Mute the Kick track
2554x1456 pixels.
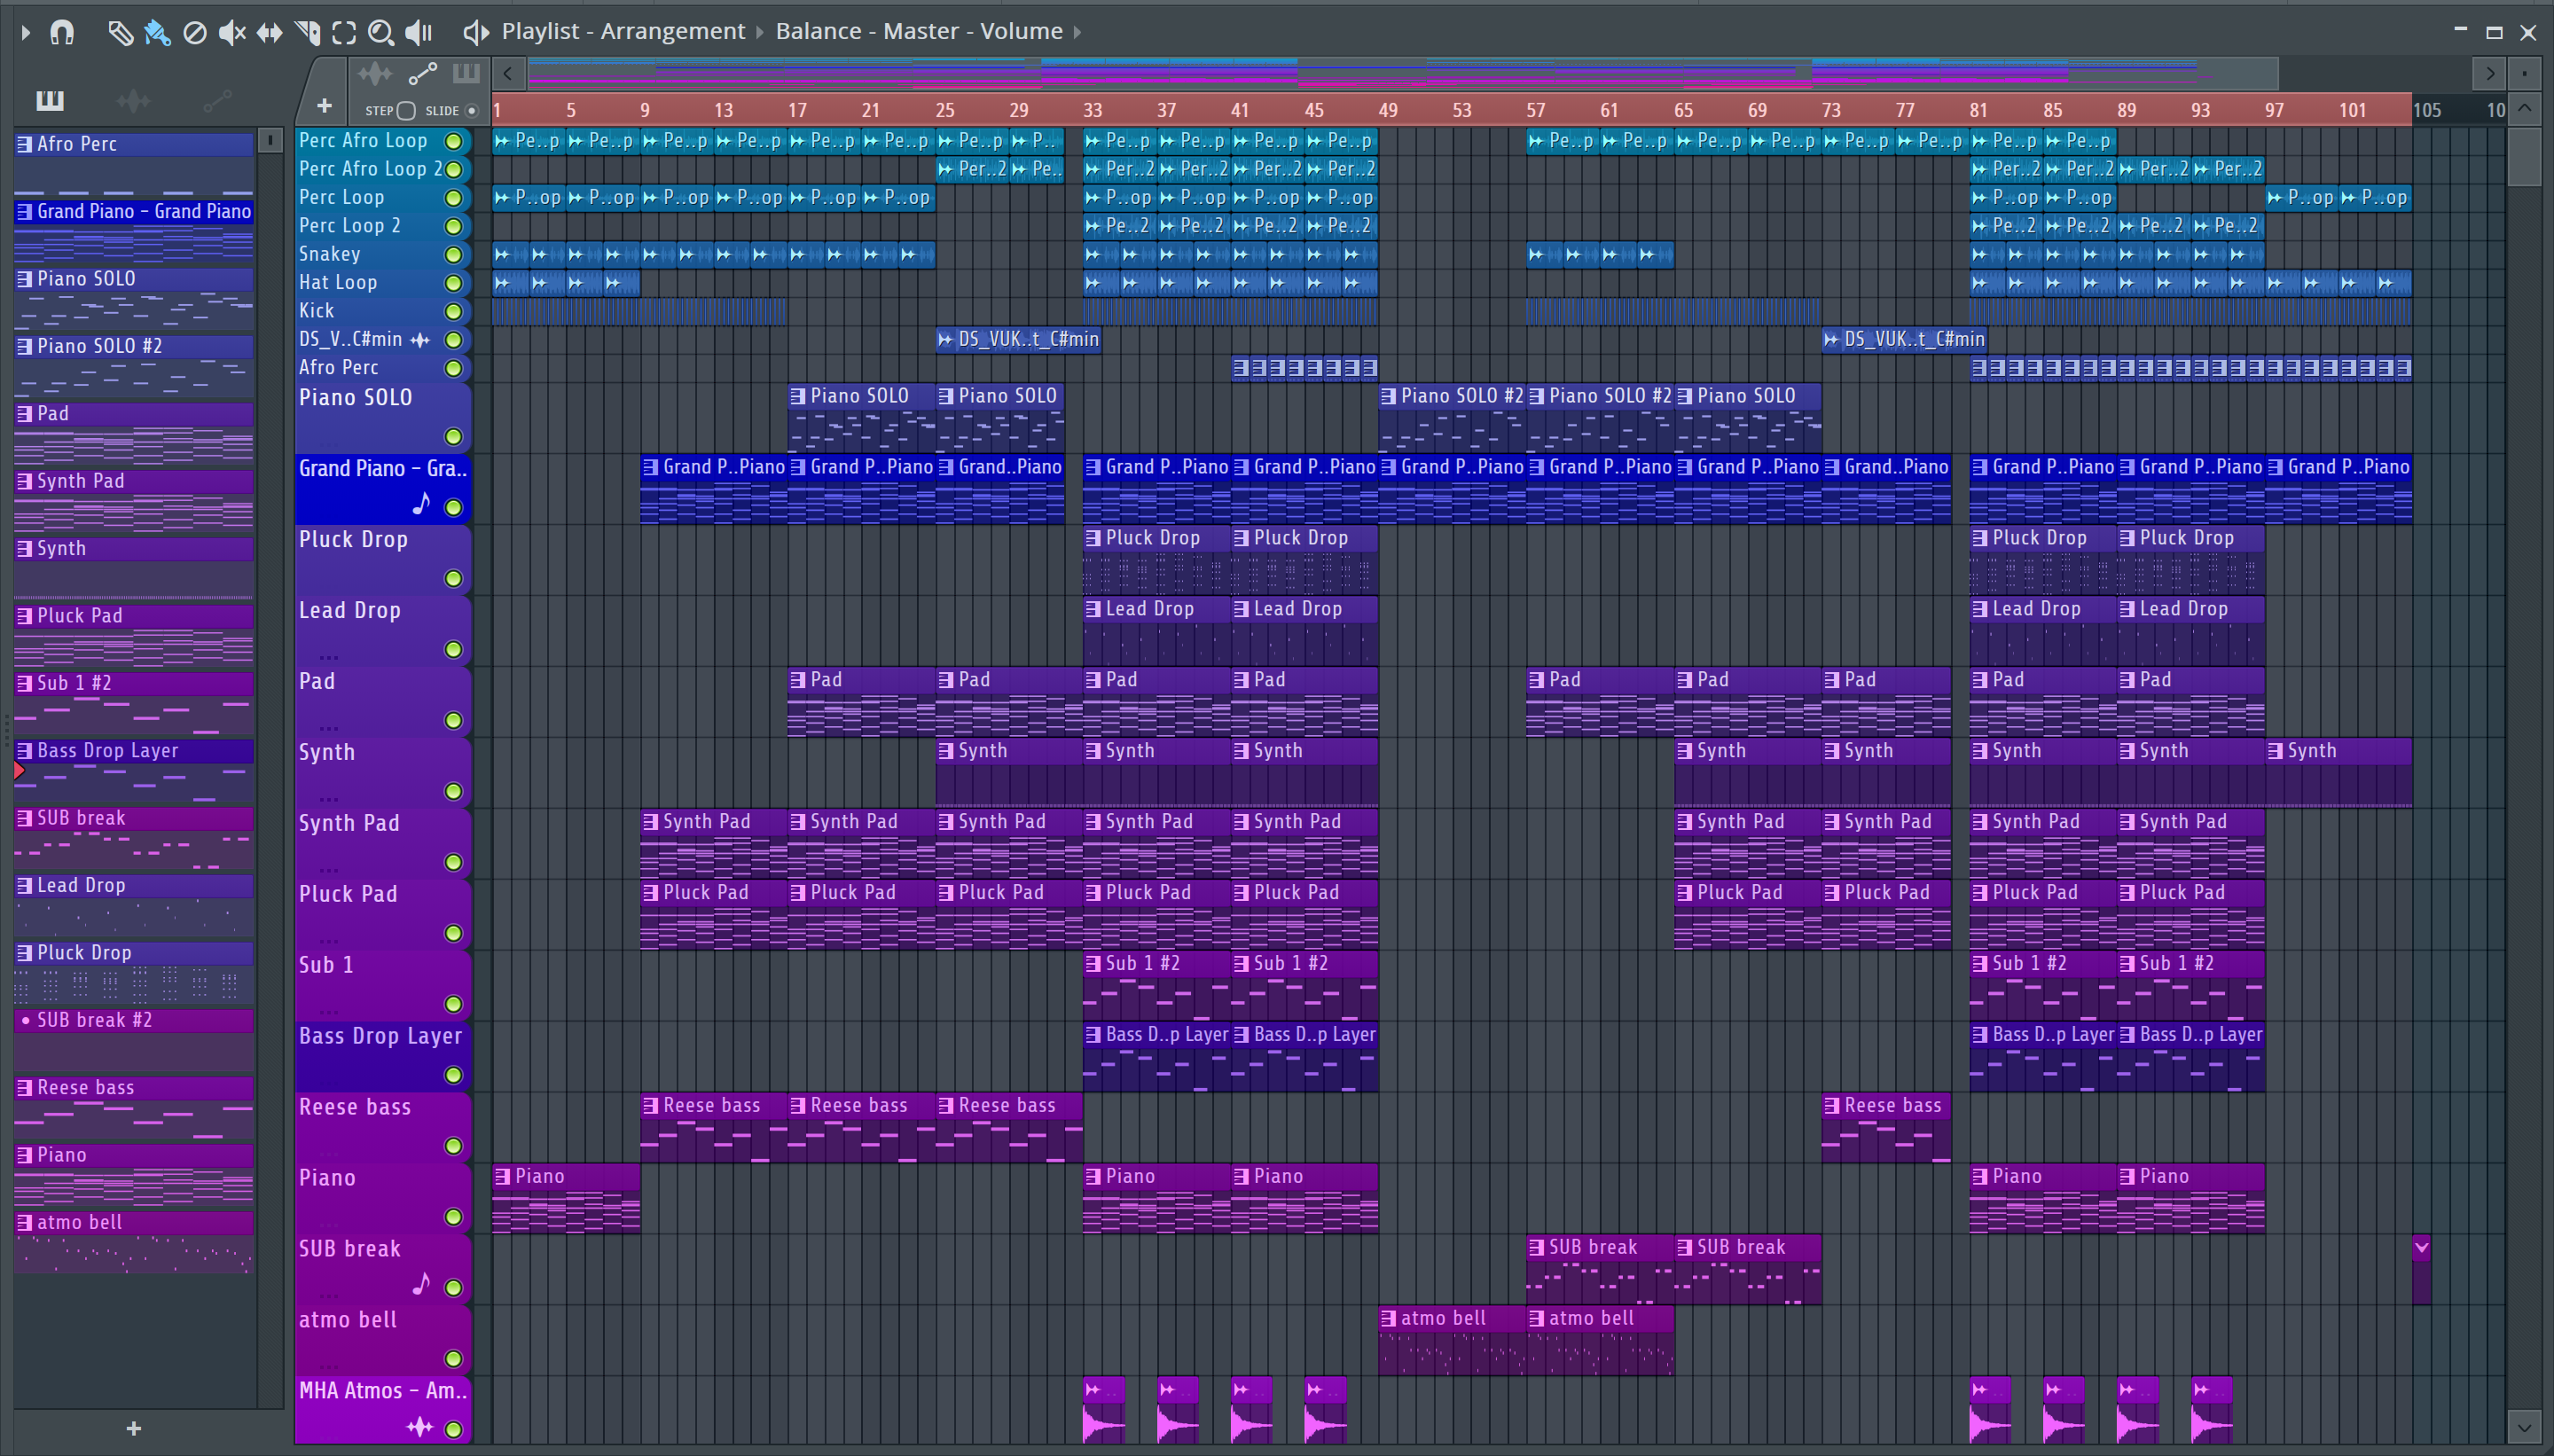click(453, 312)
